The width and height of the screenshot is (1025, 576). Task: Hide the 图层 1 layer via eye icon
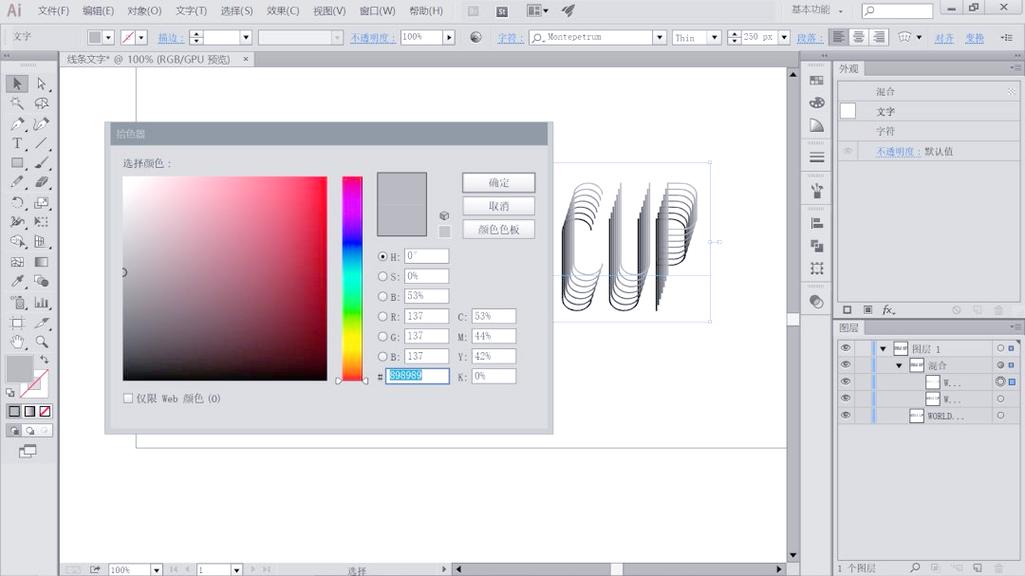click(x=846, y=349)
